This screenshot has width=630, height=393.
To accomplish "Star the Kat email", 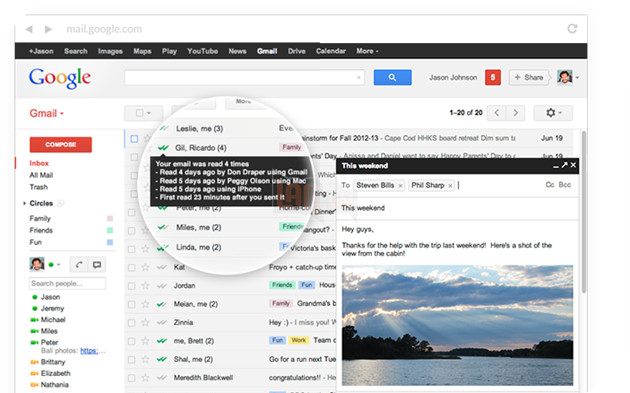I will [x=145, y=267].
